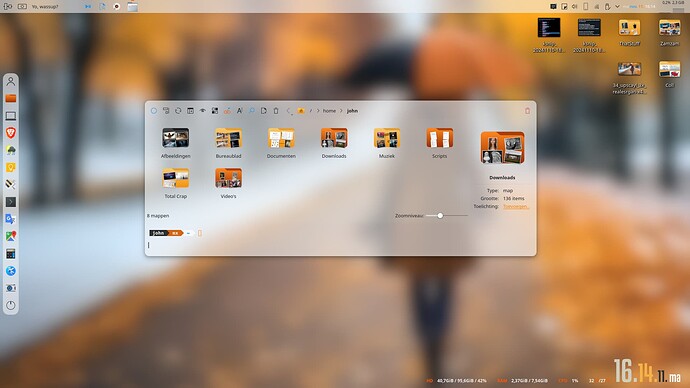This screenshot has width=690, height=388.
Task: Click the large Downloads preview thumbnail
Action: (x=502, y=148)
